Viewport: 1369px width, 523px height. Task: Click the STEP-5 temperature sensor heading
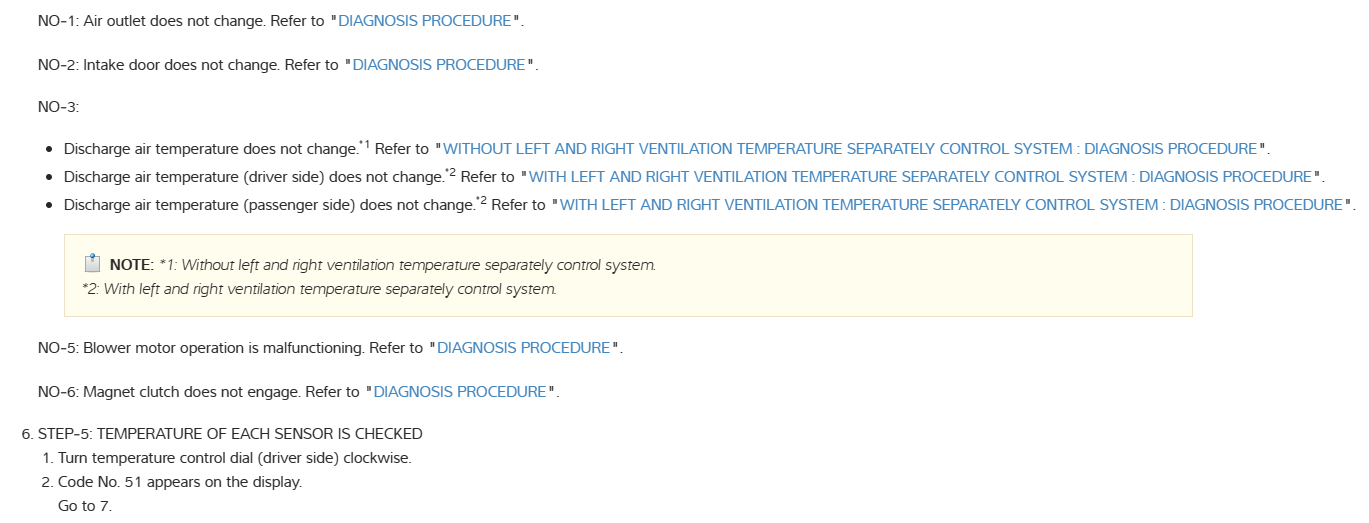[x=230, y=434]
